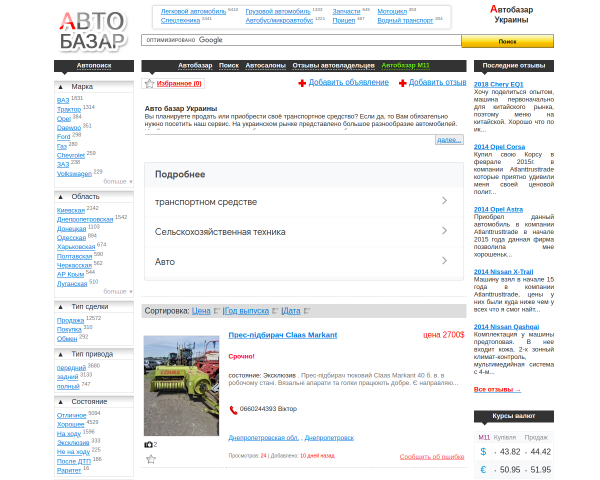Click the АвтоБазар site logo
This screenshot has height=480, width=600.
93,31
